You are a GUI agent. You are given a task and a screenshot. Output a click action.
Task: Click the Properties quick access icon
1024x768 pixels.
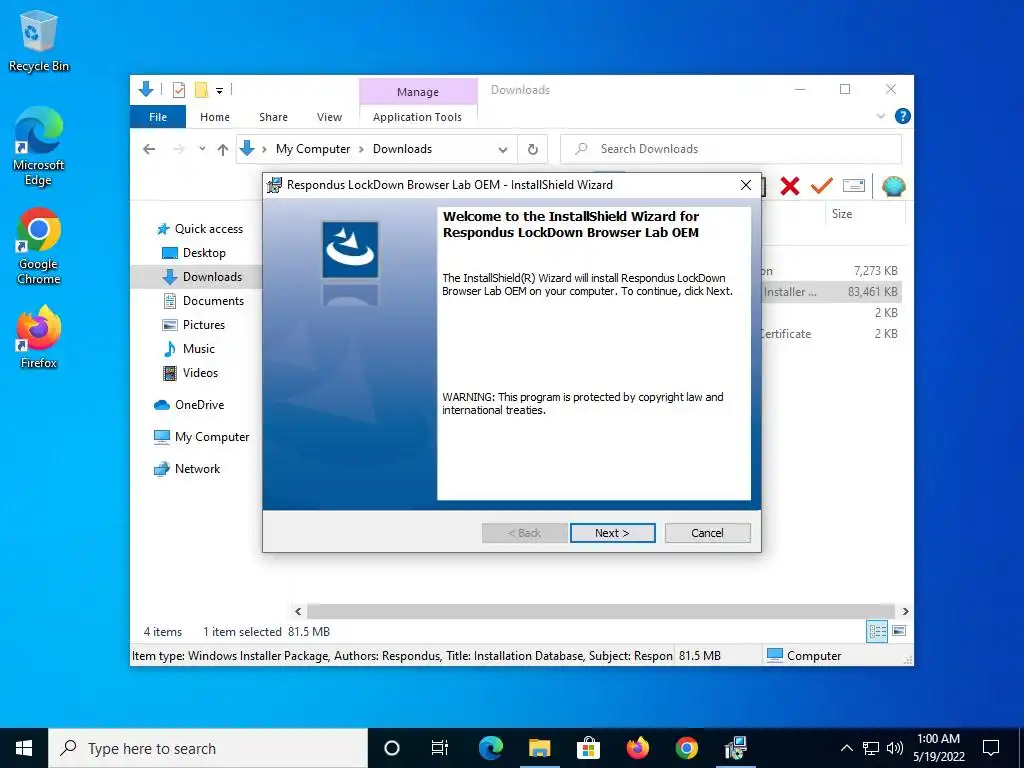(178, 90)
